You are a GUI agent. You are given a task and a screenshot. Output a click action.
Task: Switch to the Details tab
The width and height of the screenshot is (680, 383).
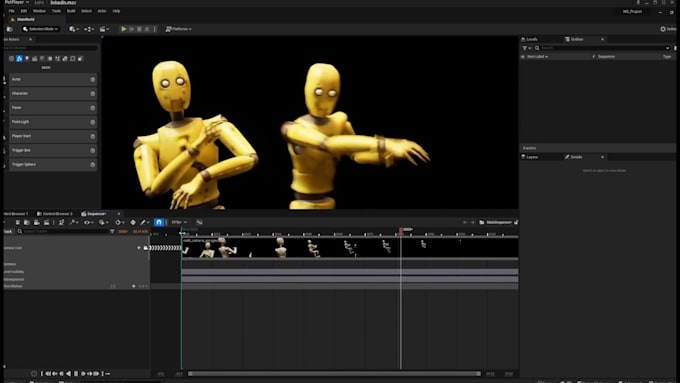pos(573,157)
